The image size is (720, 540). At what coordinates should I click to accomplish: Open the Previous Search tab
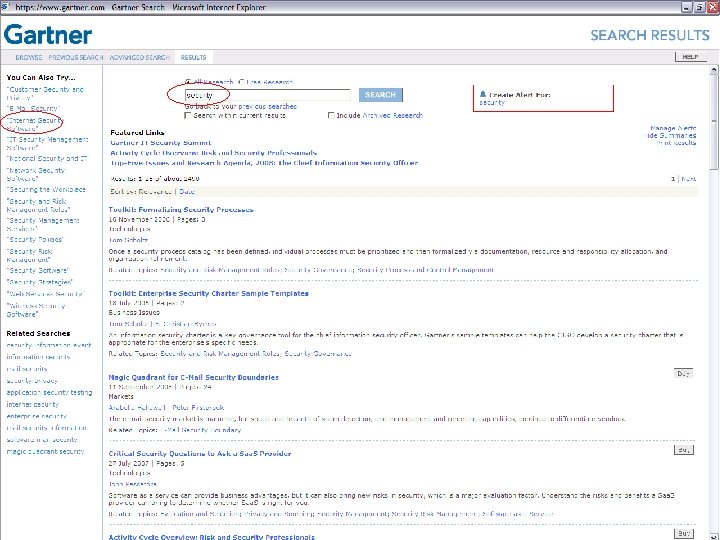pyautogui.click(x=76, y=57)
